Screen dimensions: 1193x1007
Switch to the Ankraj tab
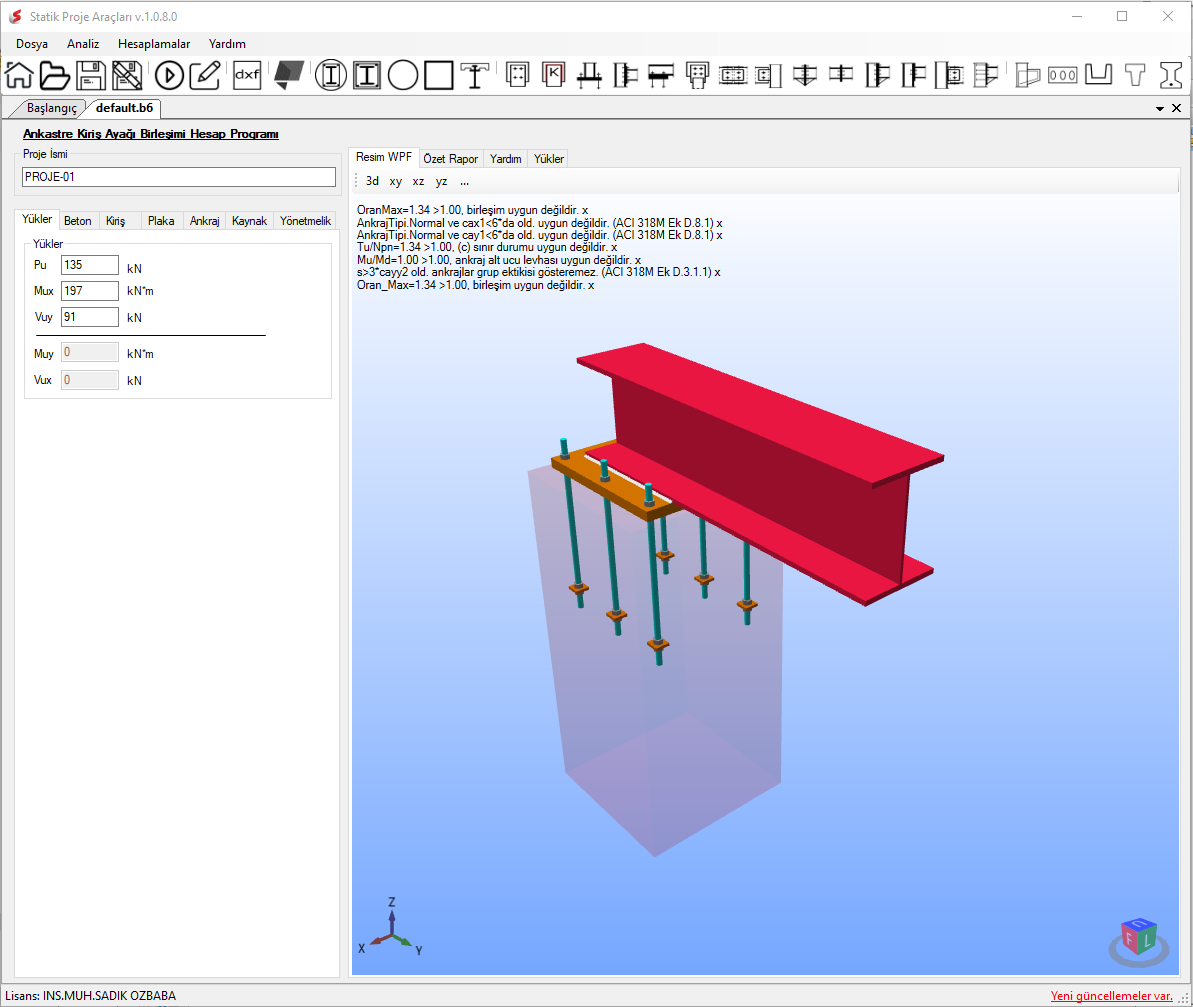[205, 221]
